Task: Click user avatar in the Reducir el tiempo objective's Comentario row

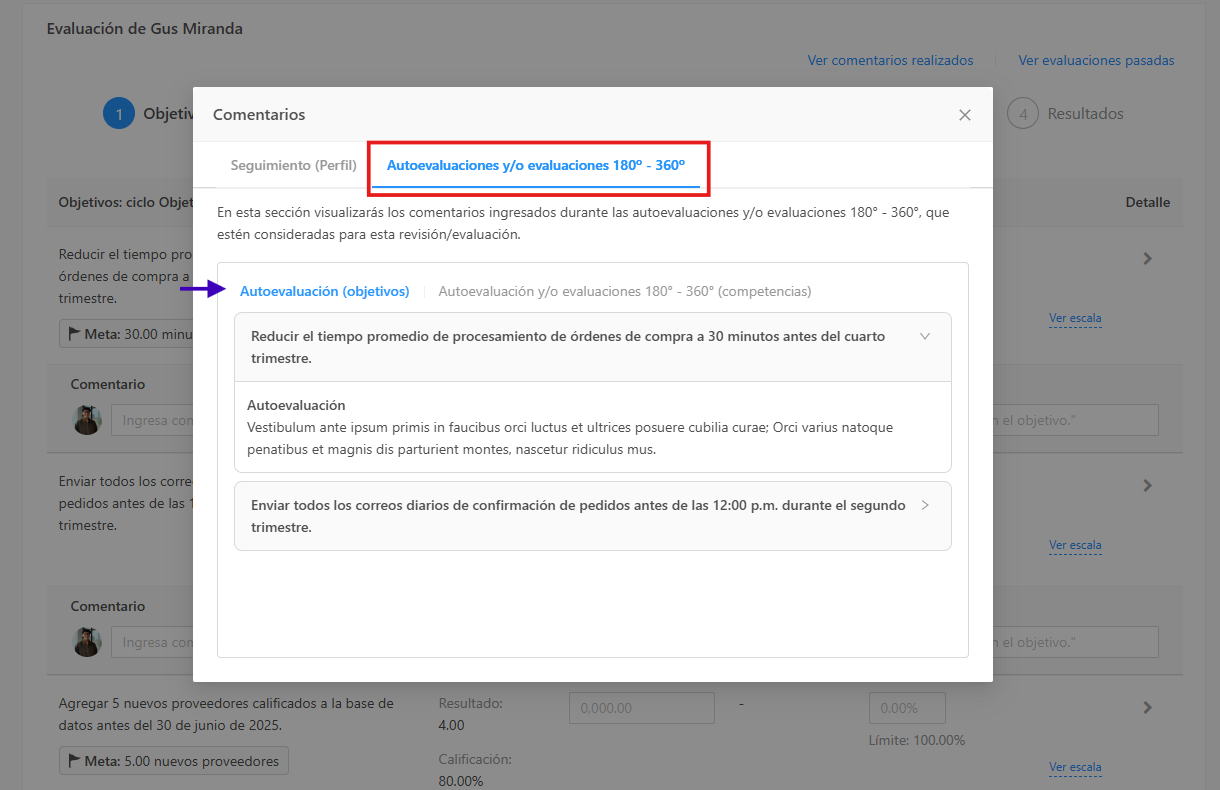Action: click(x=87, y=420)
